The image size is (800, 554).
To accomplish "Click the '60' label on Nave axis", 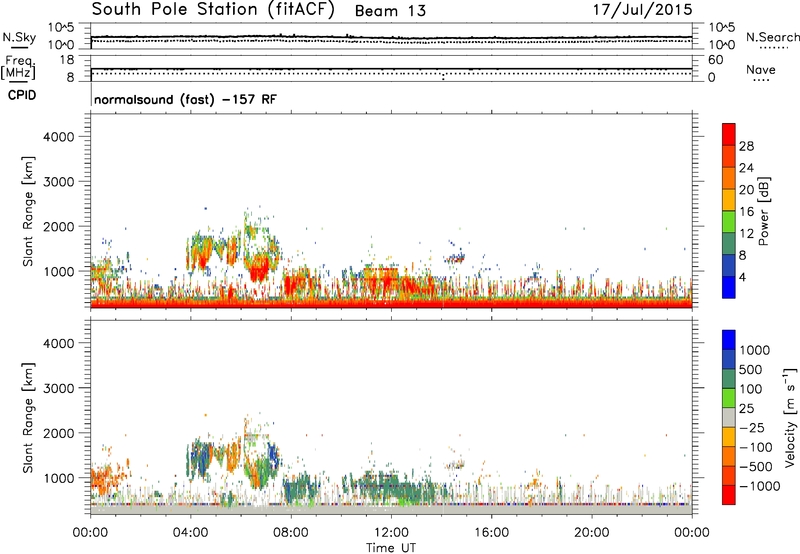I will [x=715, y=60].
